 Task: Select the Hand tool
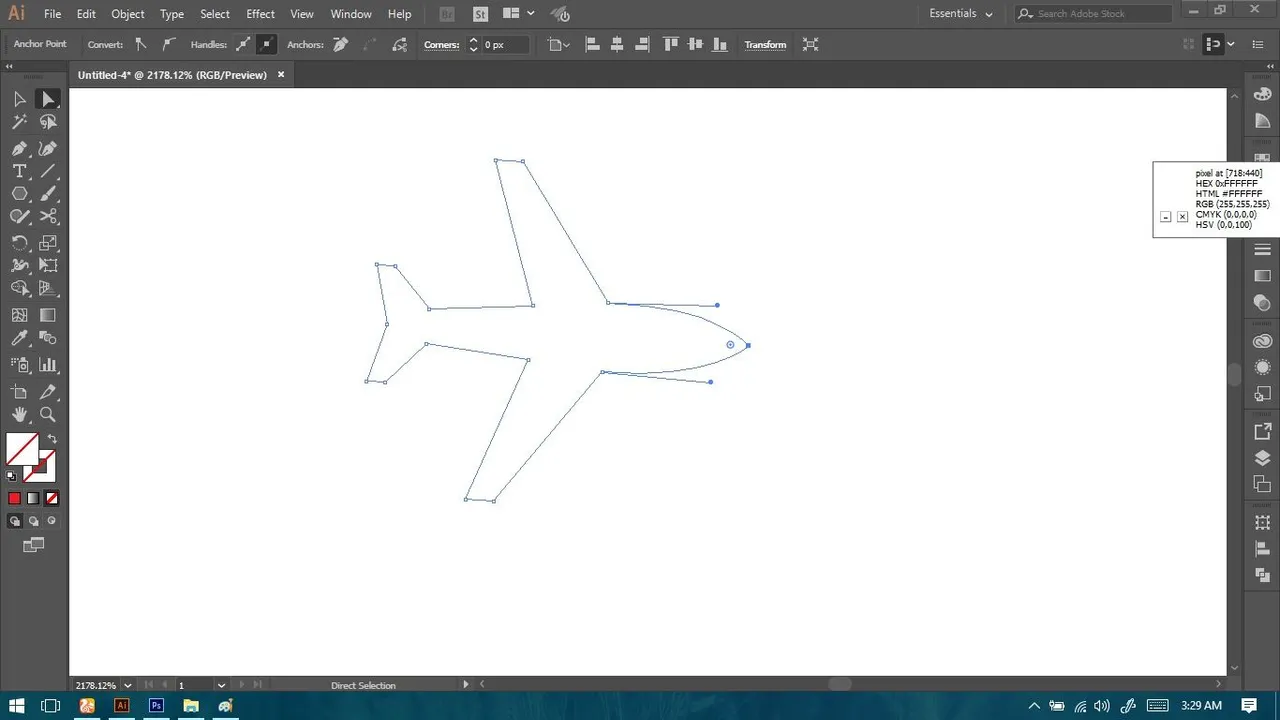pos(19,414)
